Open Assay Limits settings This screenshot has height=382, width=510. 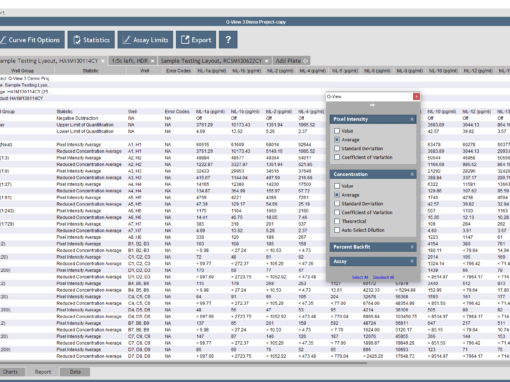pyautogui.click(x=145, y=40)
